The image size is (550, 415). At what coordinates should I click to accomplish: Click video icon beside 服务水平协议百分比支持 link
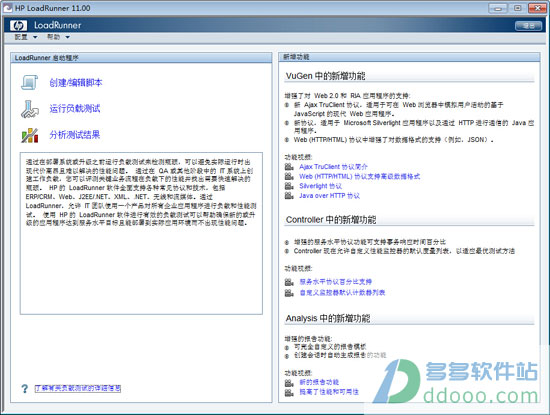289,282
